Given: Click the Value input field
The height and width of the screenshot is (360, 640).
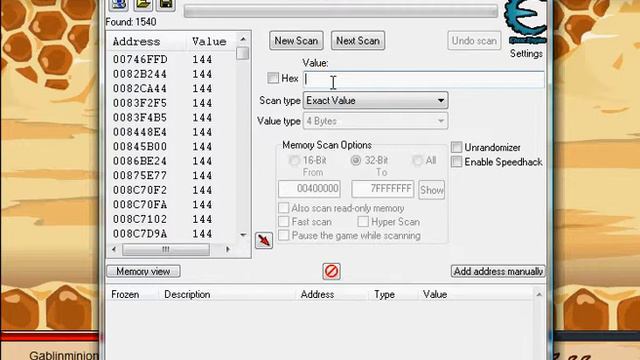Looking at the screenshot, I should click(x=424, y=79).
